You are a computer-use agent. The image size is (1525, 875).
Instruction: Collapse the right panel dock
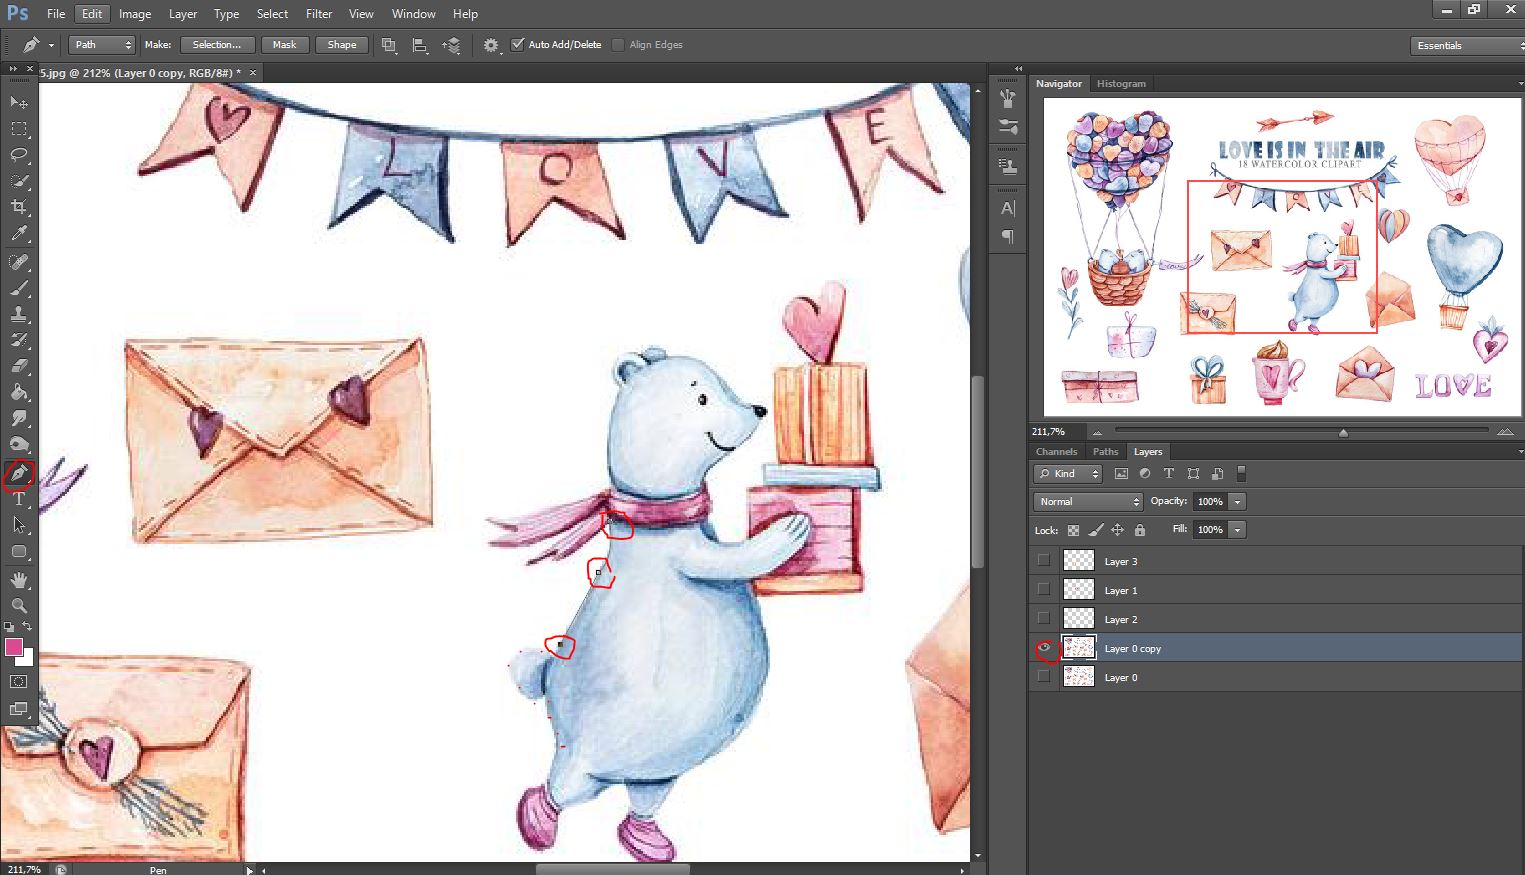(1019, 68)
